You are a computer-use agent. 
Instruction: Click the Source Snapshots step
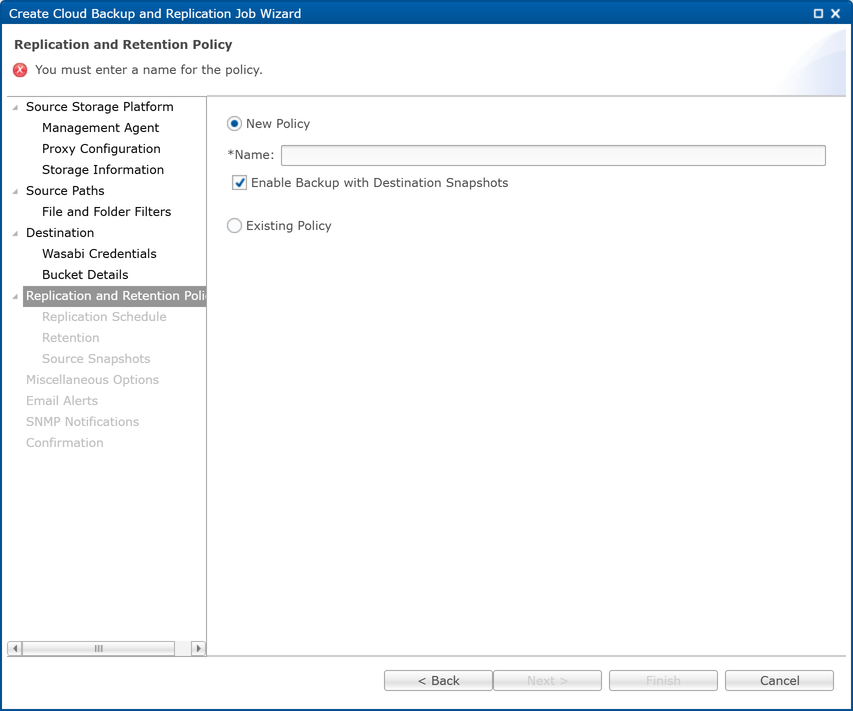coord(96,359)
